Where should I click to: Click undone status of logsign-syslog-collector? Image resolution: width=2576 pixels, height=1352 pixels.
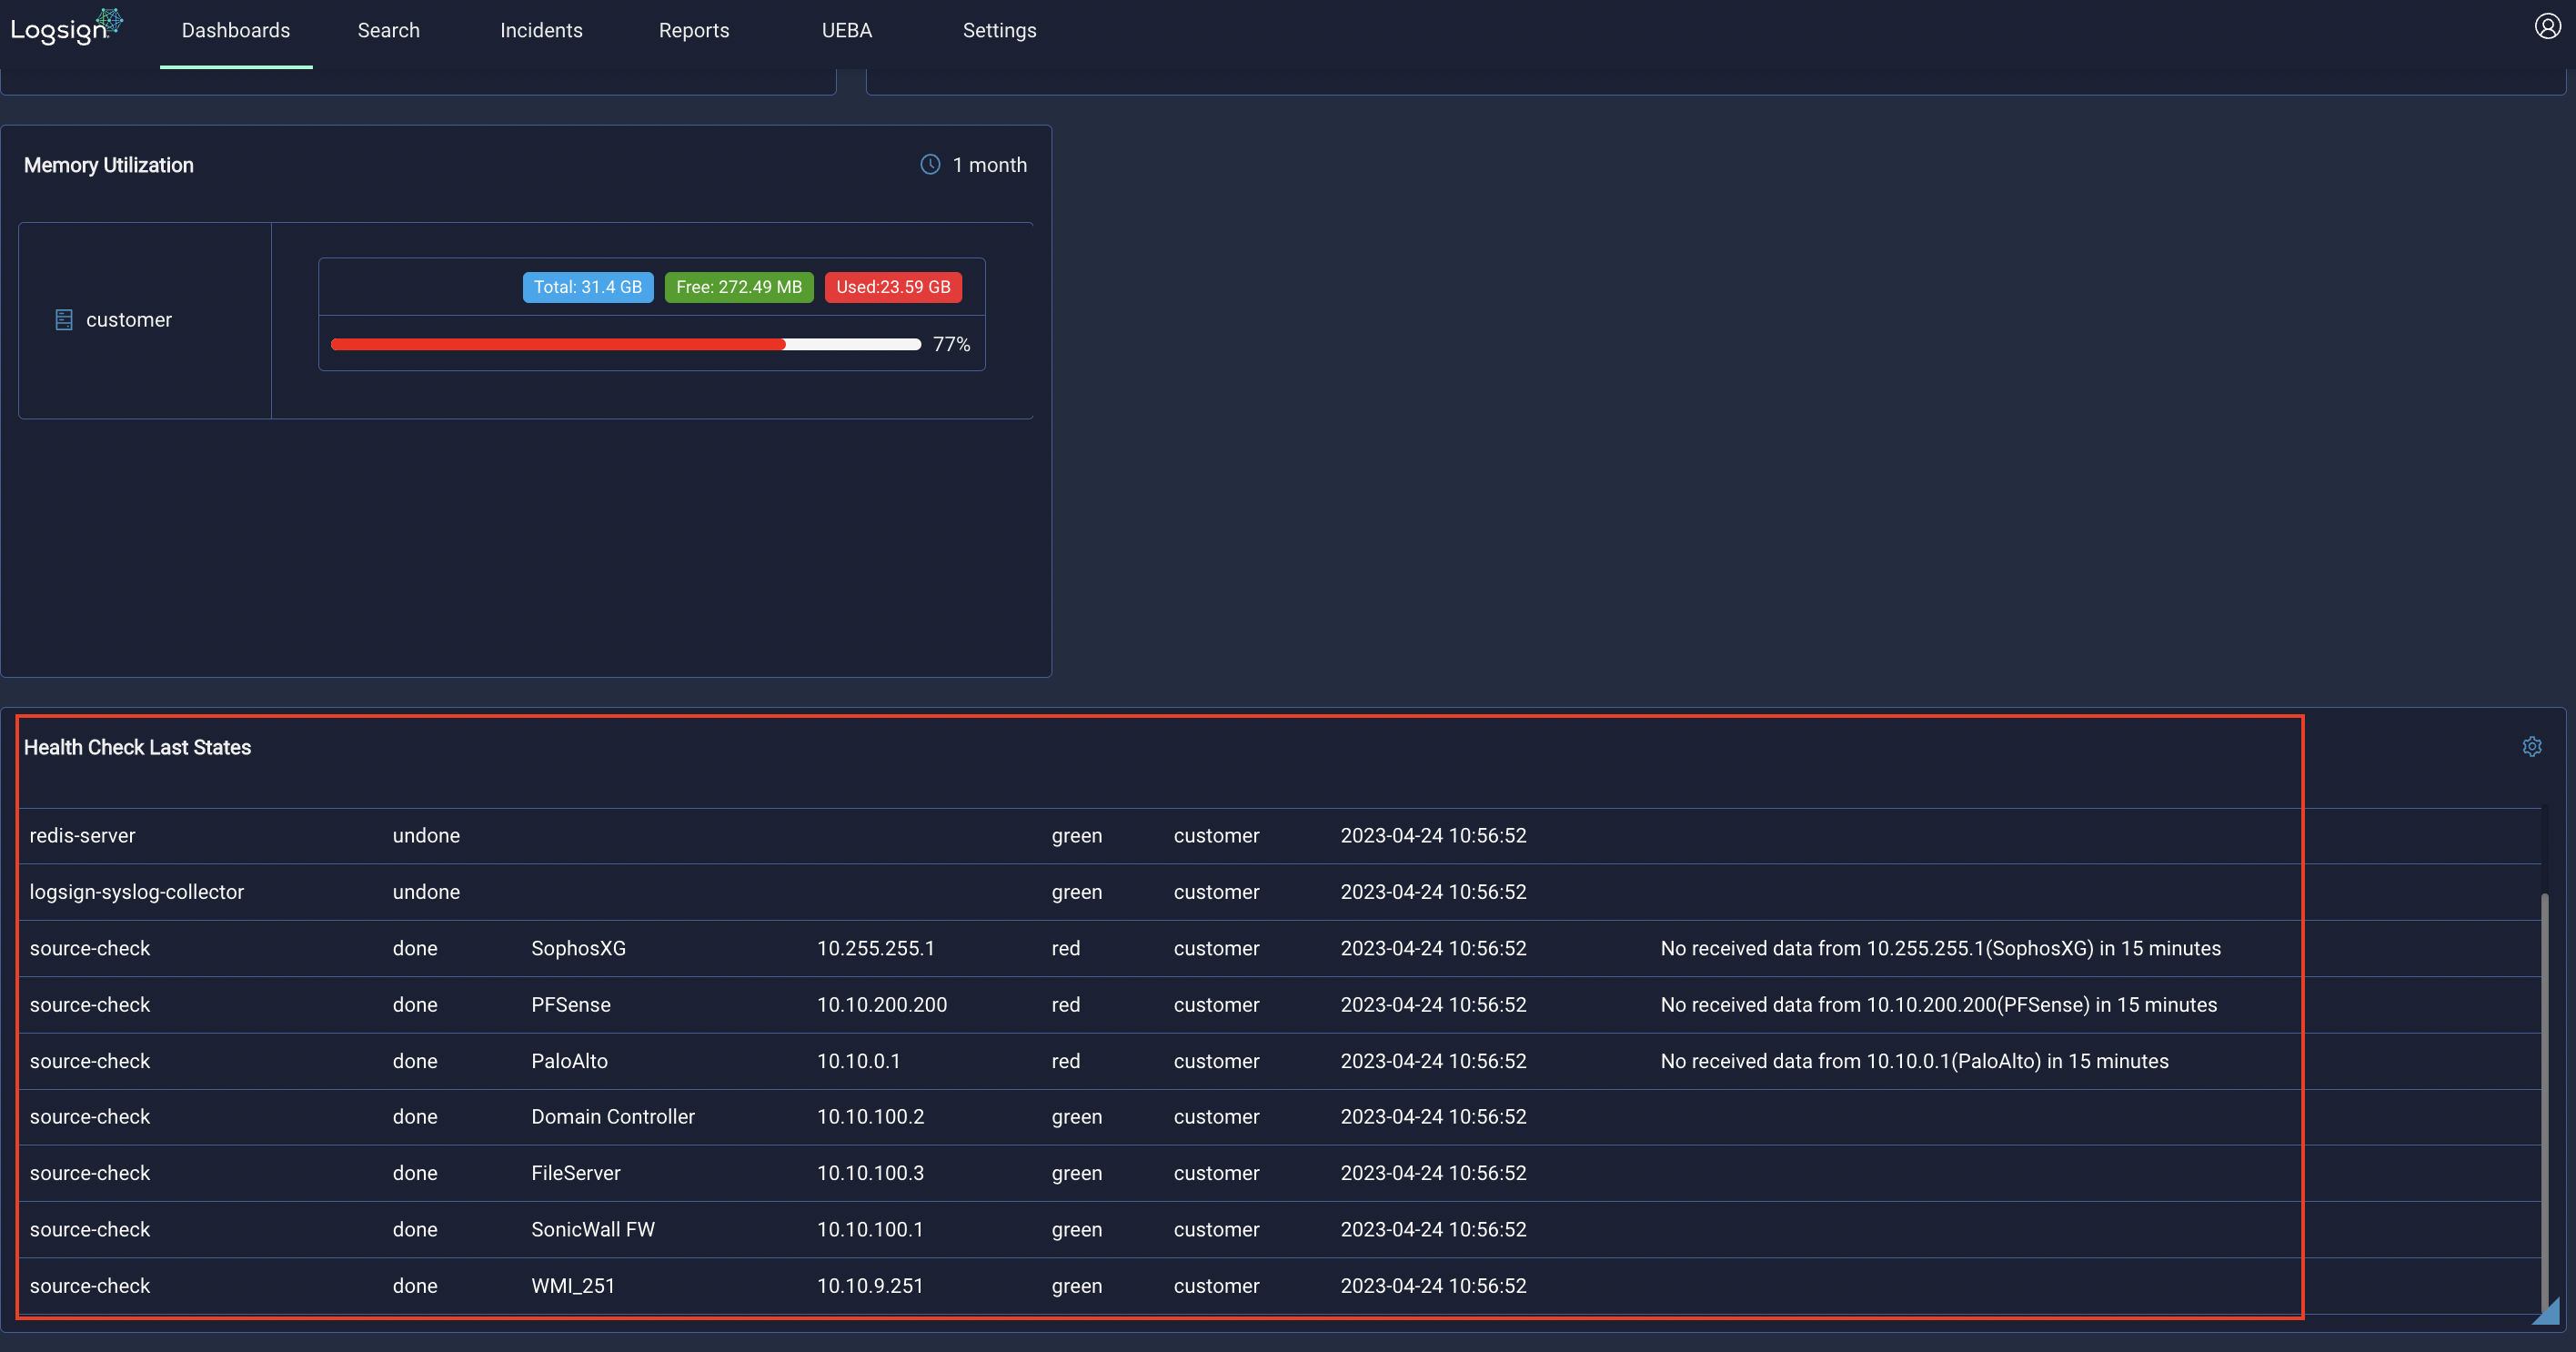pyautogui.click(x=426, y=892)
